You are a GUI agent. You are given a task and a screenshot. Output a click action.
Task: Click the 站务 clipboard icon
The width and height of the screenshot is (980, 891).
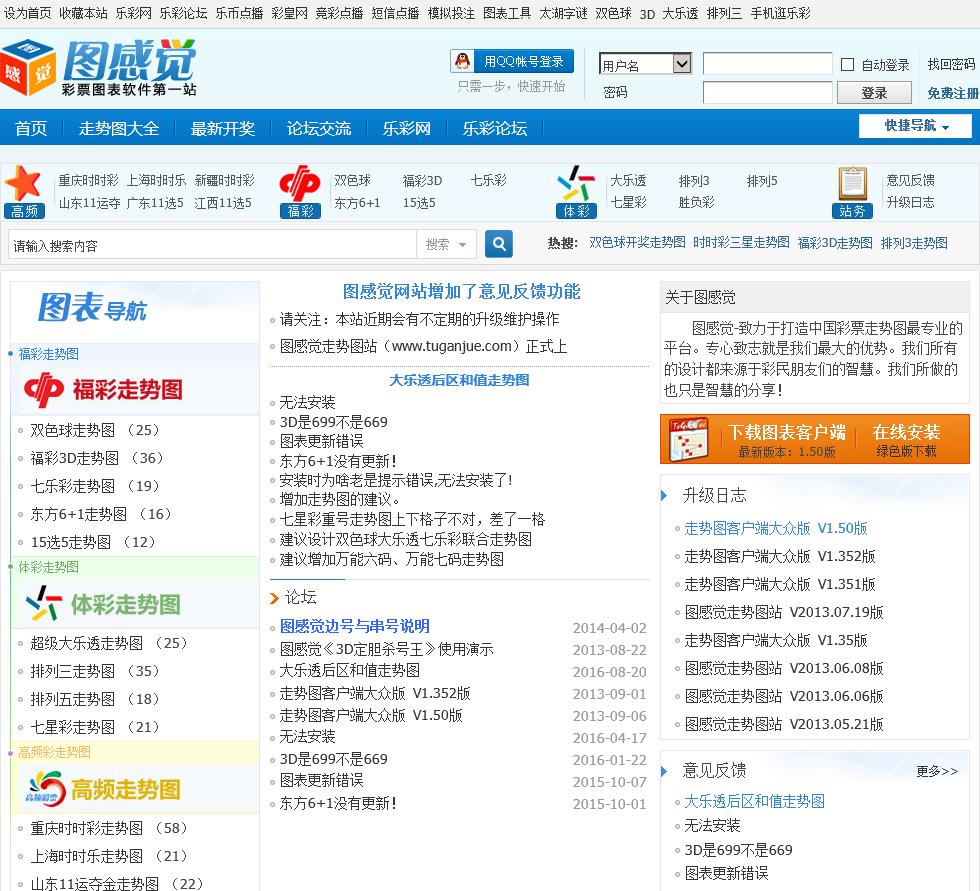click(x=852, y=192)
